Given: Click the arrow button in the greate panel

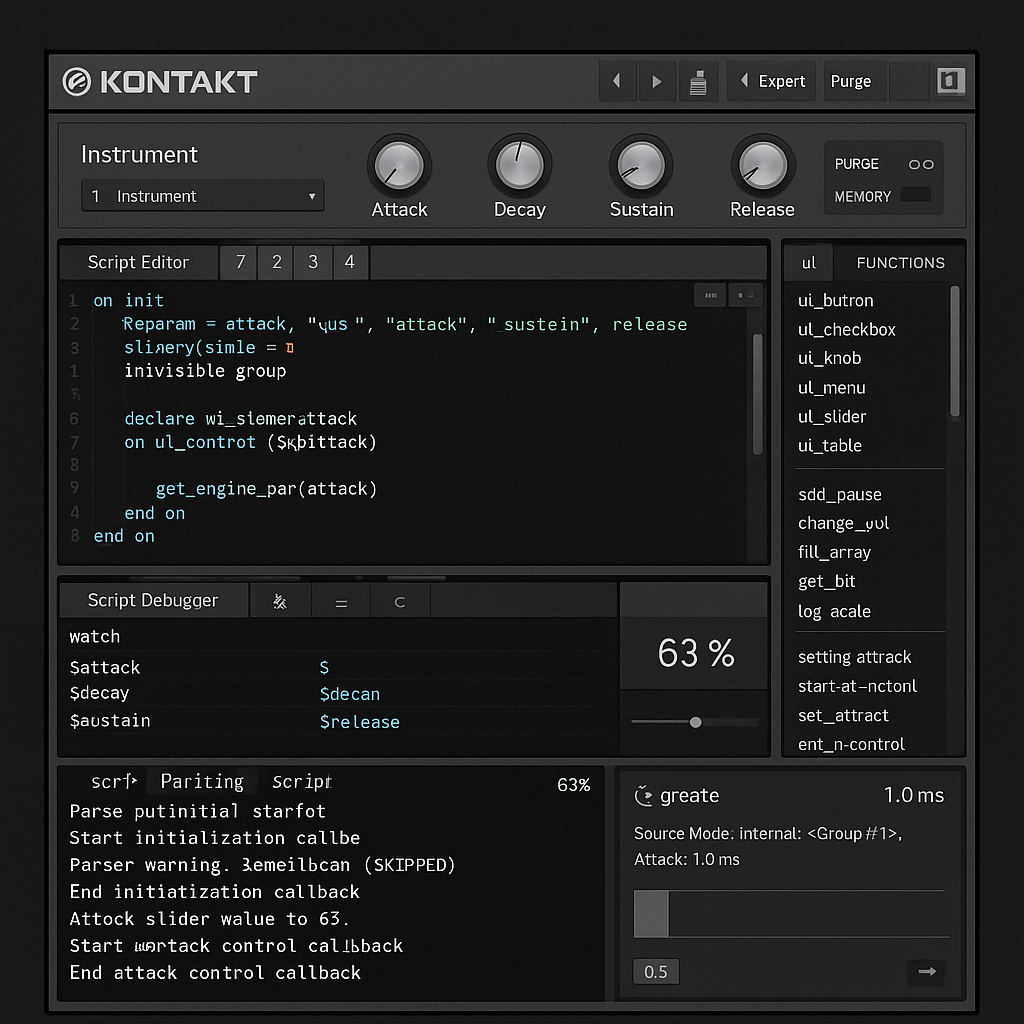Looking at the screenshot, I should tap(925, 971).
